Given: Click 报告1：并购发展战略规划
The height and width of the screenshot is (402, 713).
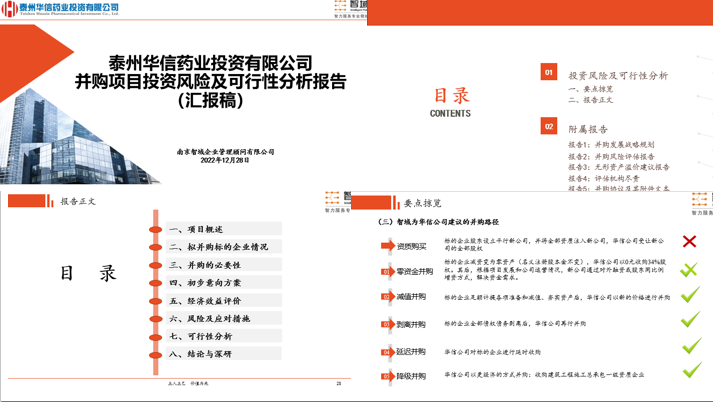Looking at the screenshot, I should coord(611,145).
